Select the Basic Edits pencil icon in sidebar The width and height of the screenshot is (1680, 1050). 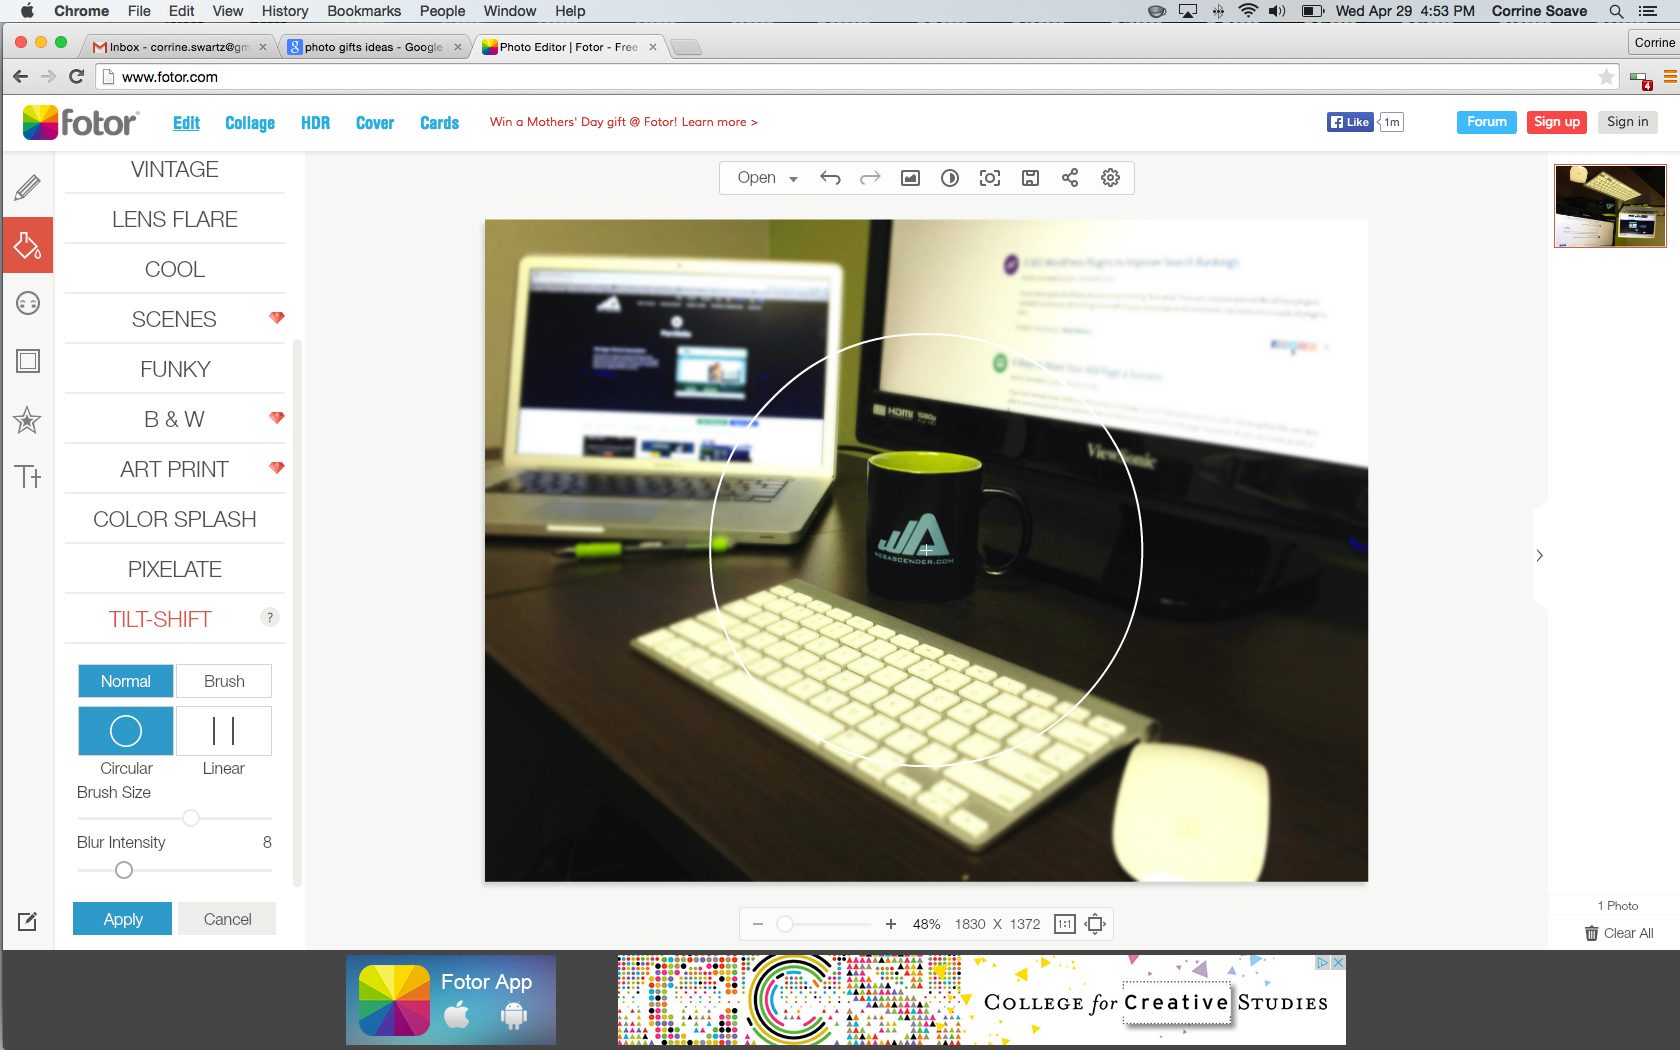28,187
